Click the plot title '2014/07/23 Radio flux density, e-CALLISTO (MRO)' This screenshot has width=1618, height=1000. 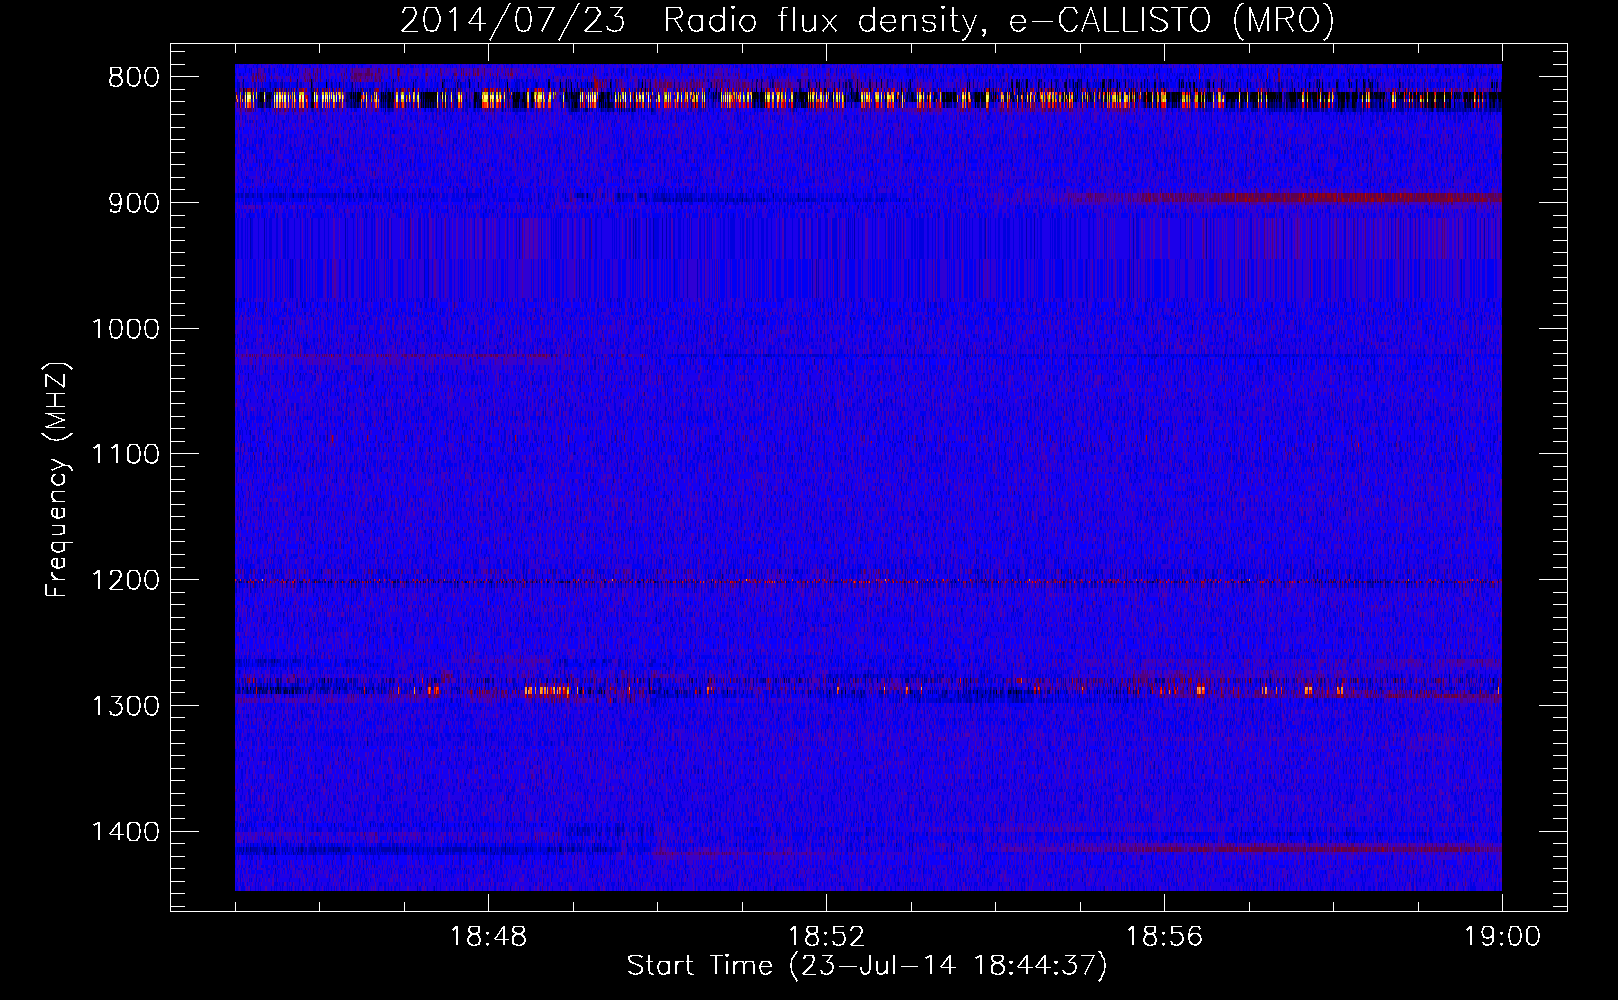[x=867, y=20]
